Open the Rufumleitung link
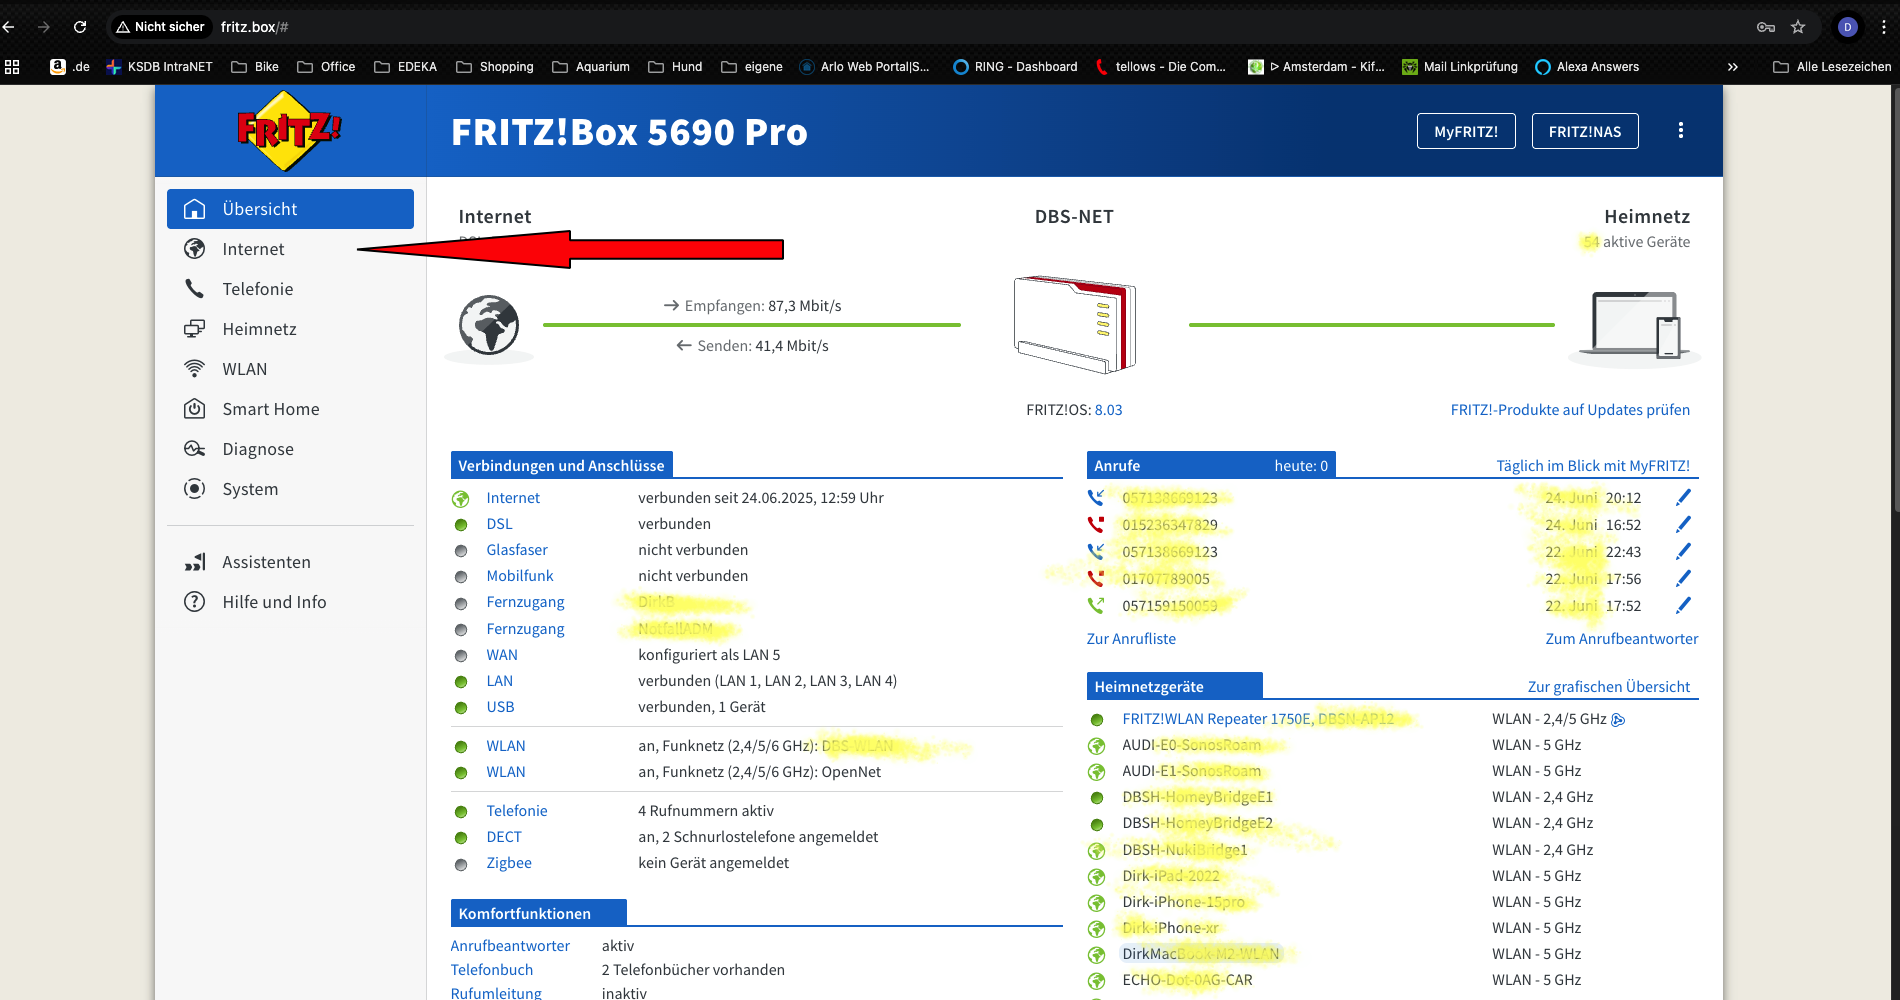Viewport: 1900px width, 1000px height. [496, 993]
